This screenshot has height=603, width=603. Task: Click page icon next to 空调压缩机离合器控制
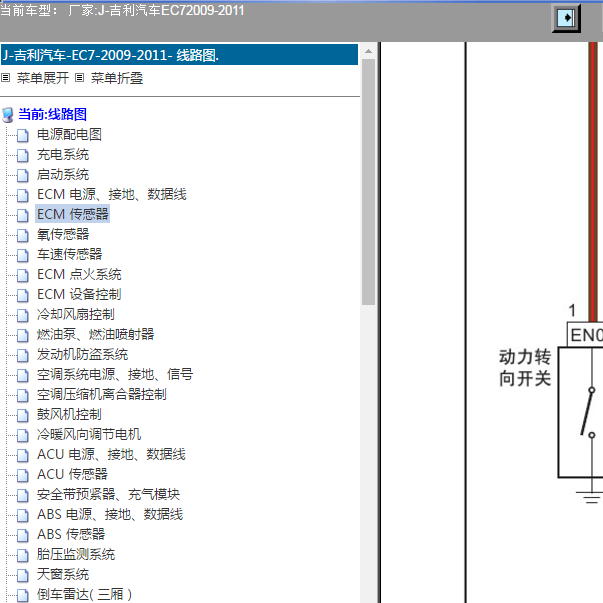pos(23,395)
